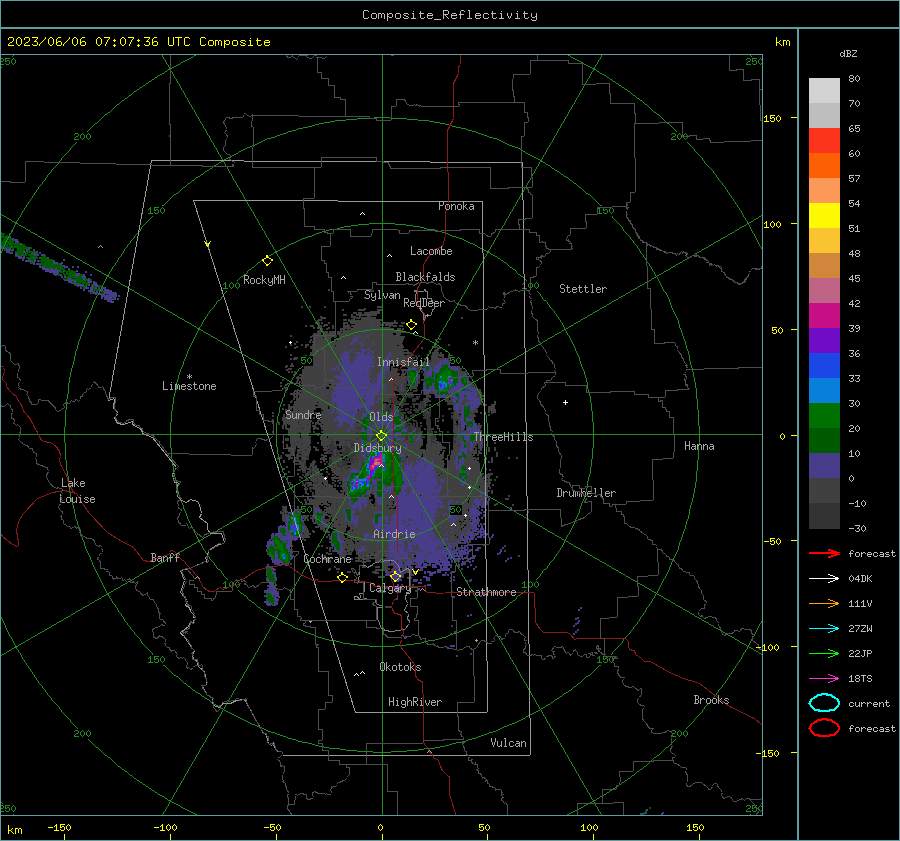Click the 18TS legend text
The width and height of the screenshot is (900, 841).
(x=860, y=679)
